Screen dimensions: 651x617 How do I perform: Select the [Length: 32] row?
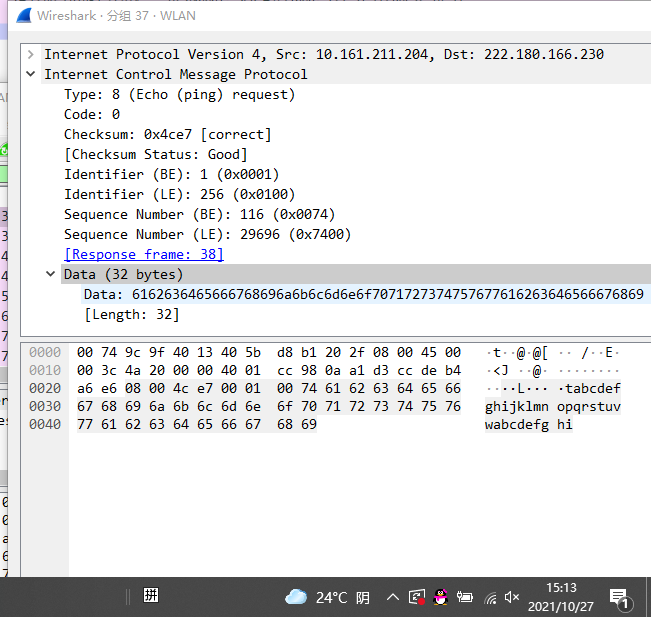[132, 314]
